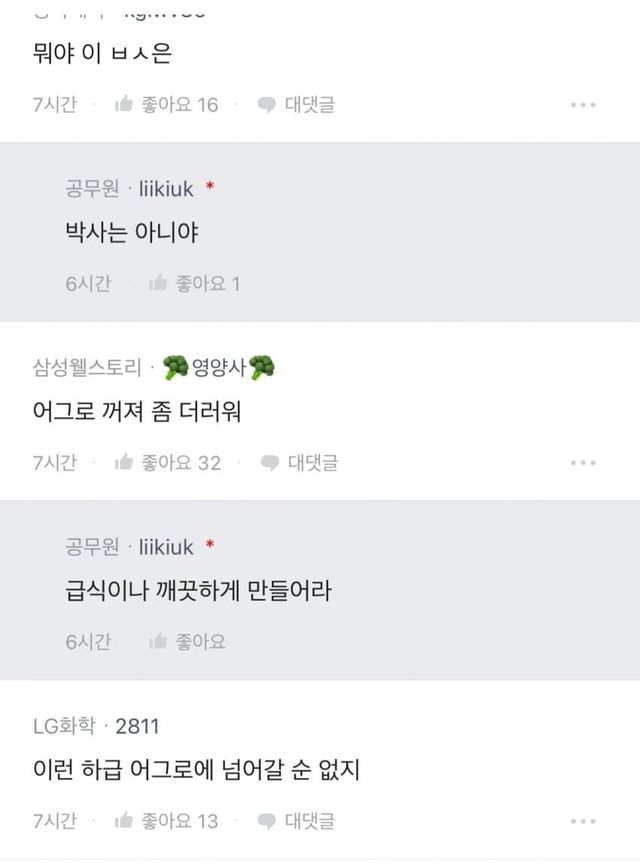
Task: Like the '뭐야 이 ㅂㅅ은' comment
Action: click(125, 104)
